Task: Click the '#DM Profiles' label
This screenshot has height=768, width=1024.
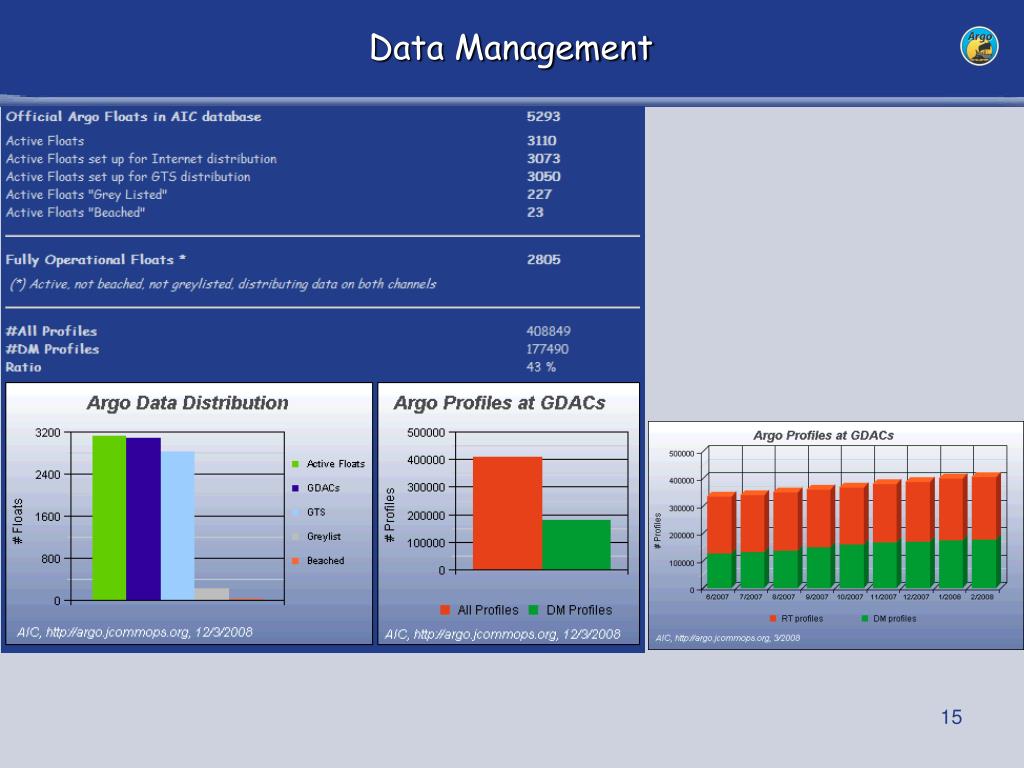Action: coord(52,349)
